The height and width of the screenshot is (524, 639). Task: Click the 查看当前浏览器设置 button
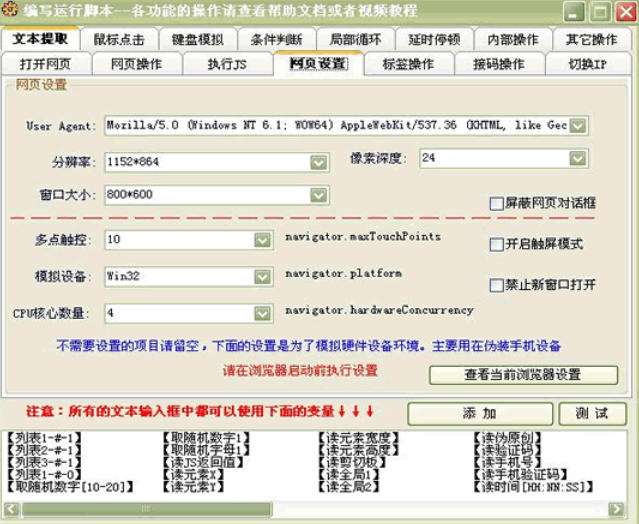pos(523,375)
